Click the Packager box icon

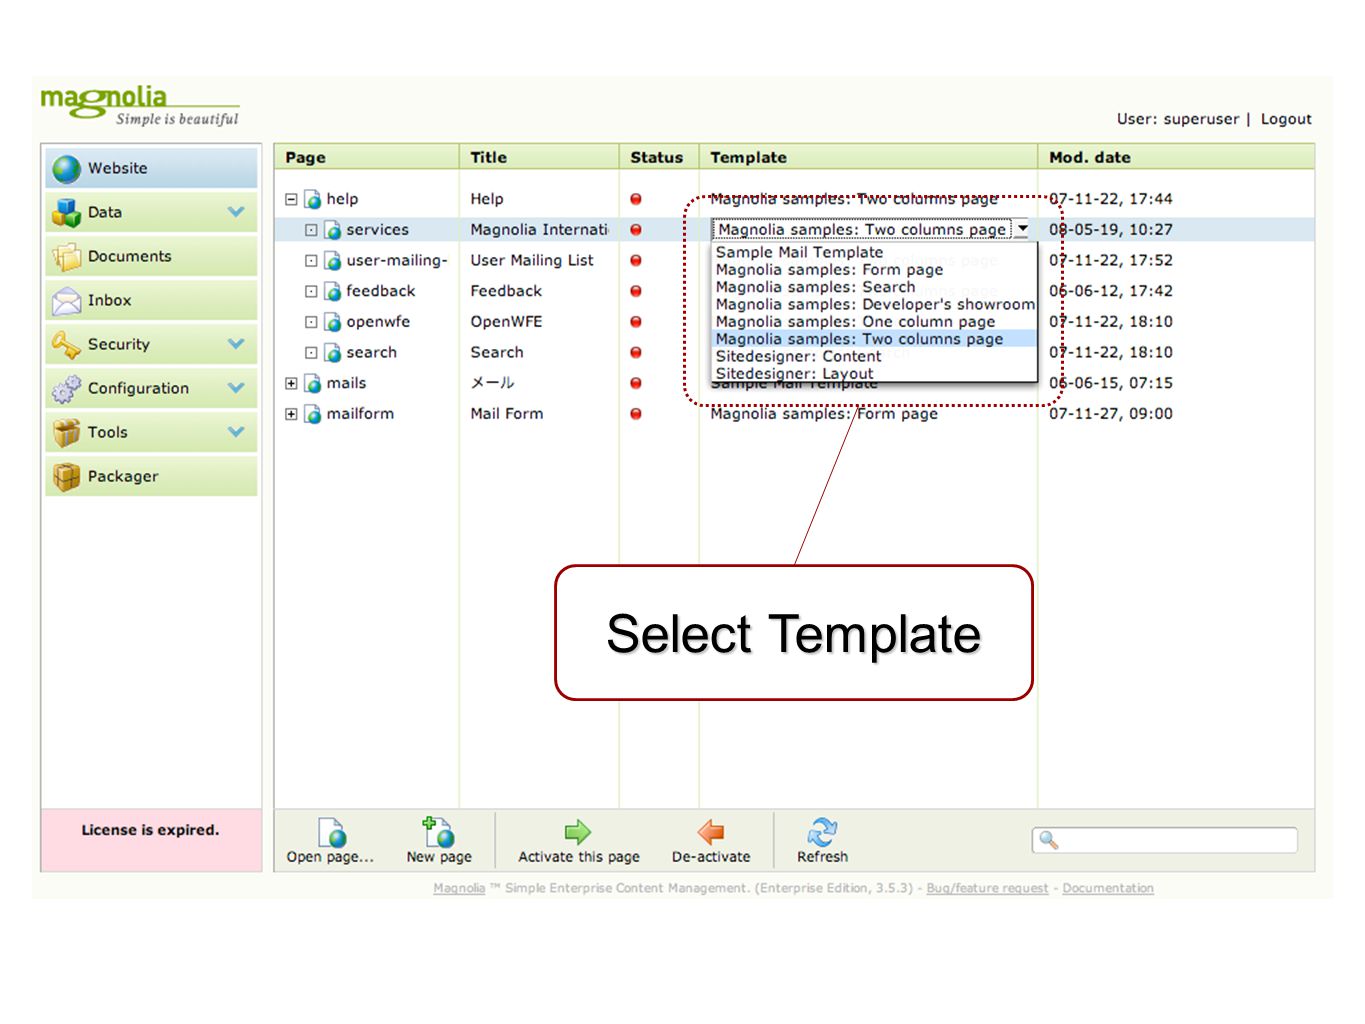click(x=67, y=477)
